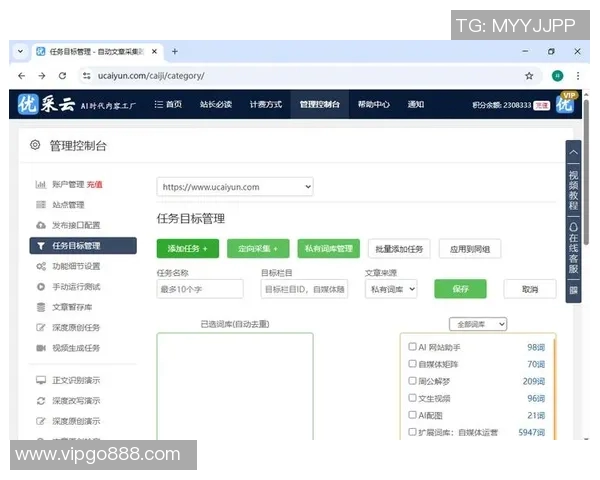Click the funnel icon beside 任务目标管理
This screenshot has width=600, height=480.
coord(41,246)
